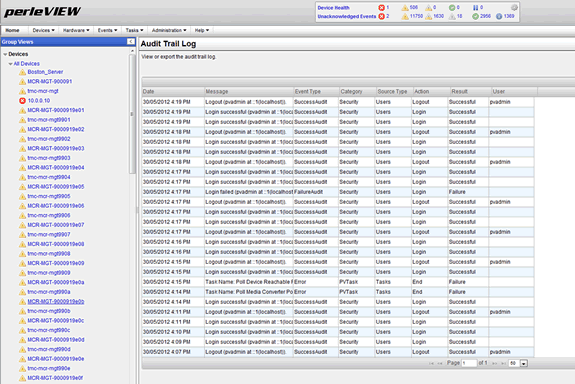Click the red error icon for 10.0.0.10
This screenshot has height=384, width=575.
[x=22, y=100]
